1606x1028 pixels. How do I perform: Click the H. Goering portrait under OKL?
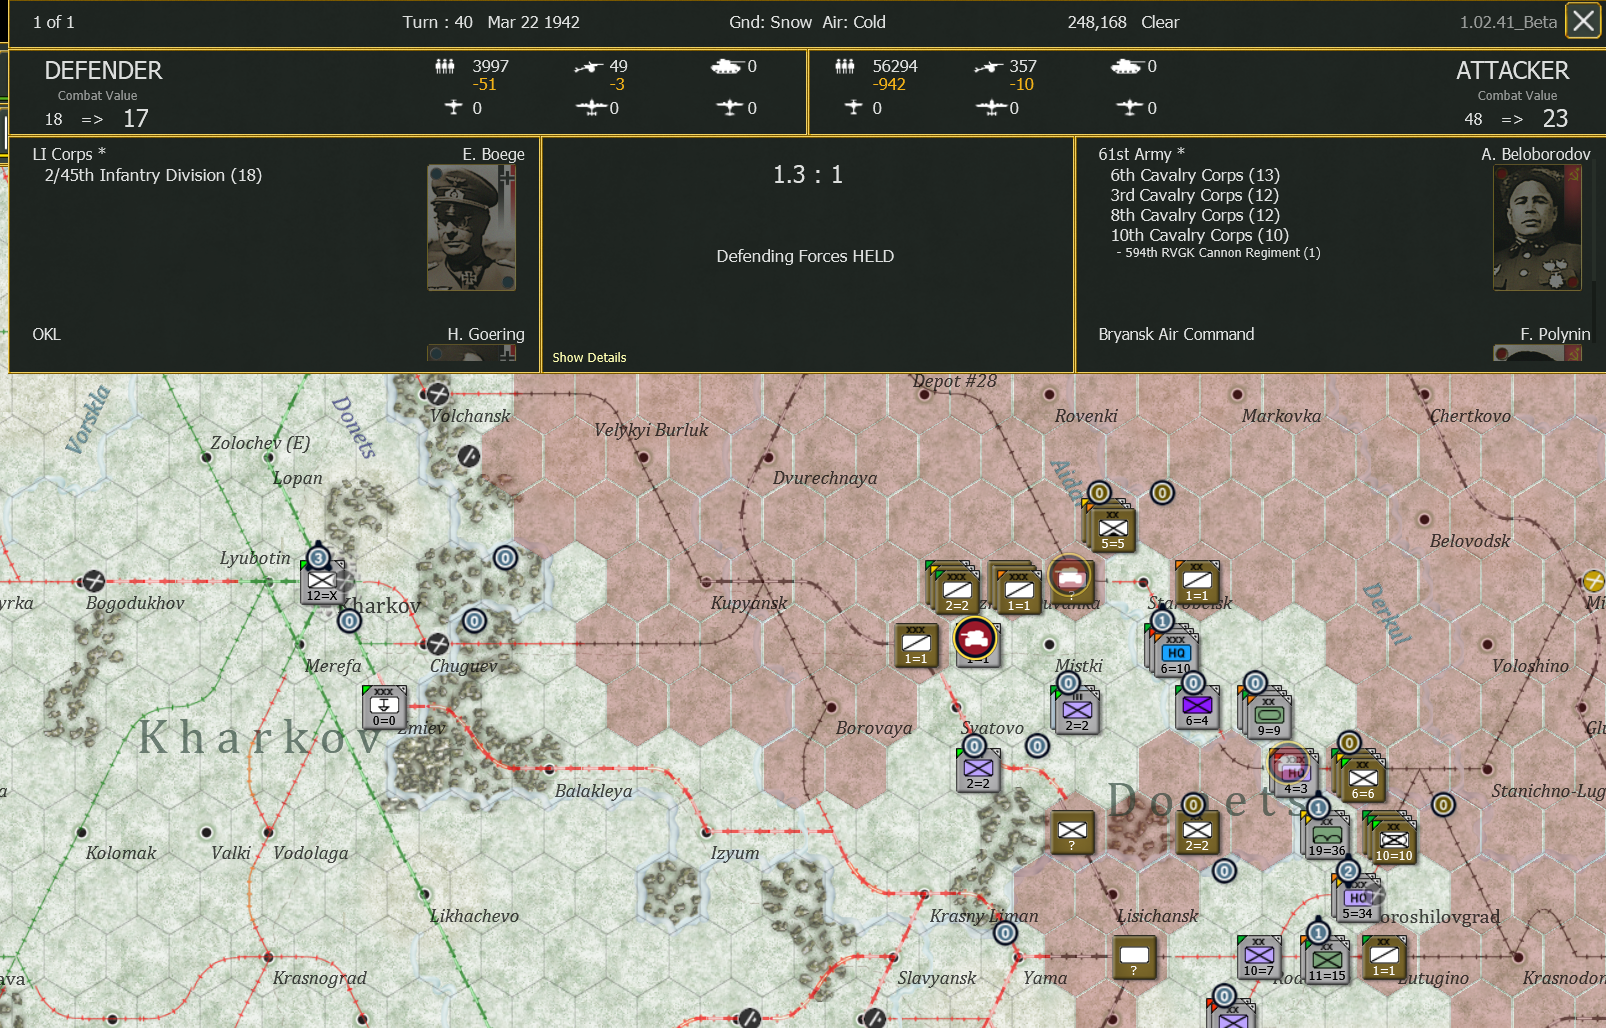(472, 353)
